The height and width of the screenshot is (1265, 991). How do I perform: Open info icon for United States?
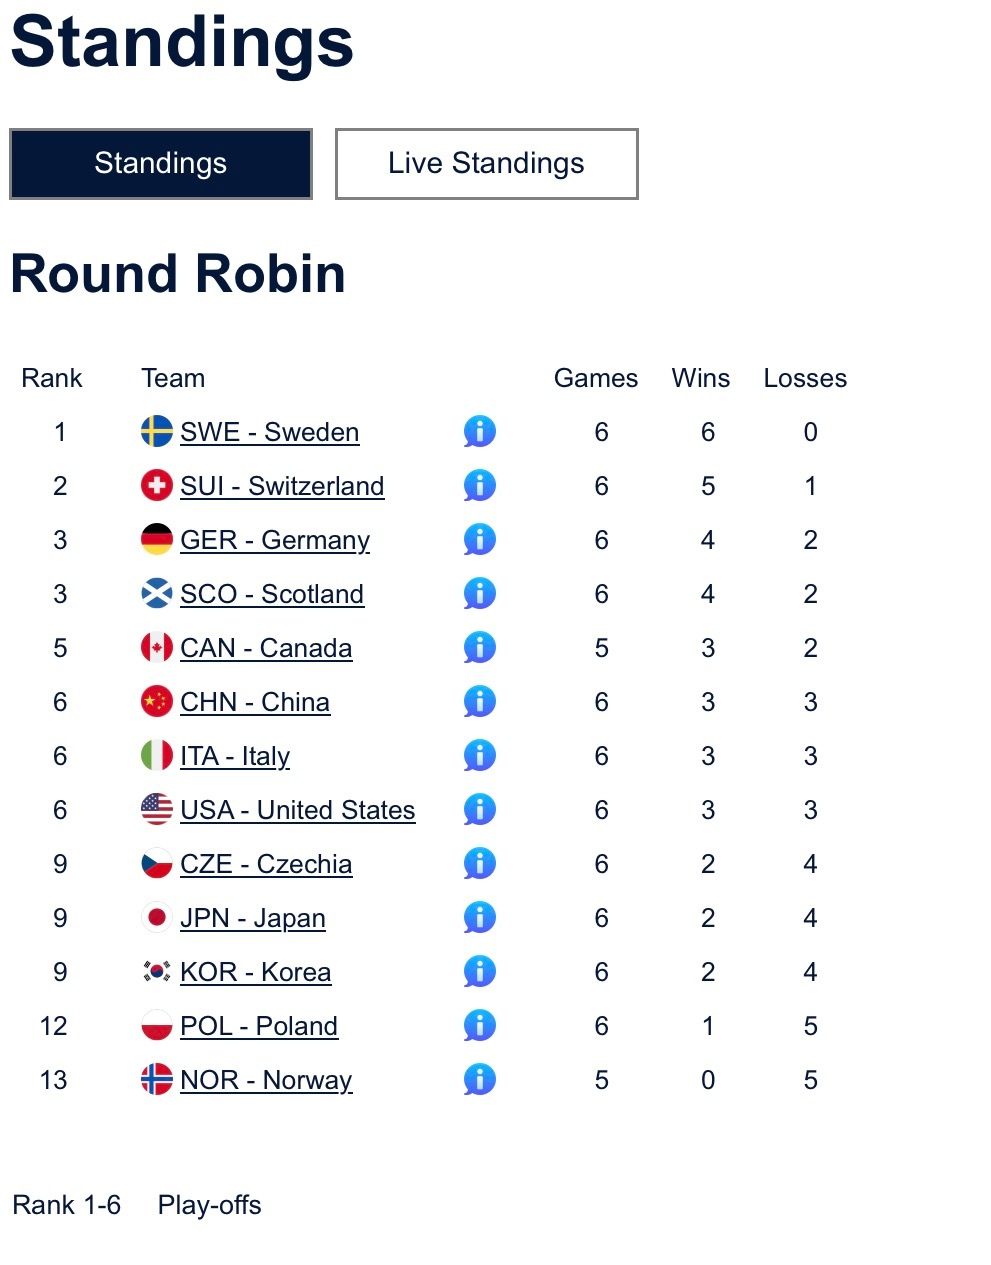point(480,810)
